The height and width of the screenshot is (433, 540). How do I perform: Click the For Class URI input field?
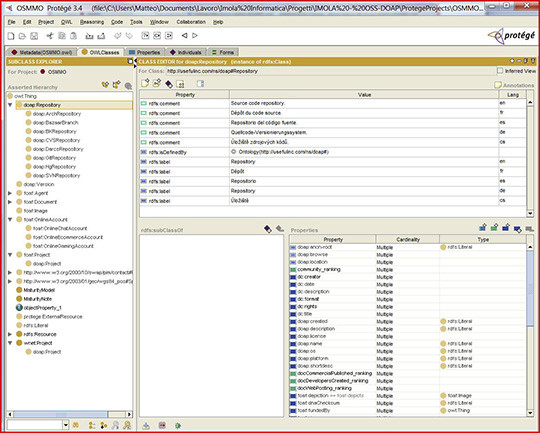click(x=331, y=71)
